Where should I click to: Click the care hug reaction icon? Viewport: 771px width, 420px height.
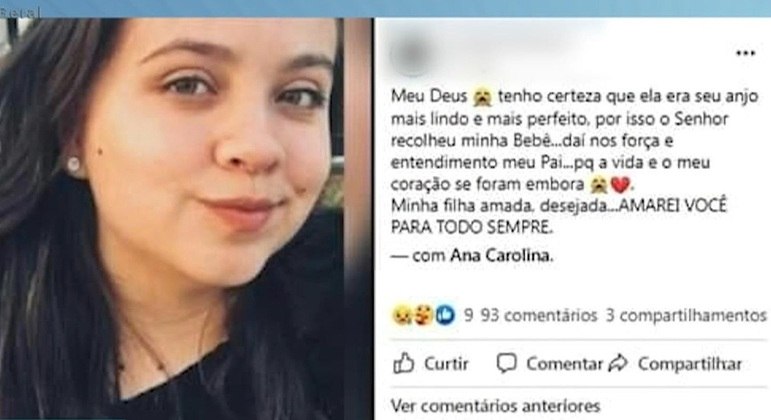tap(424, 315)
